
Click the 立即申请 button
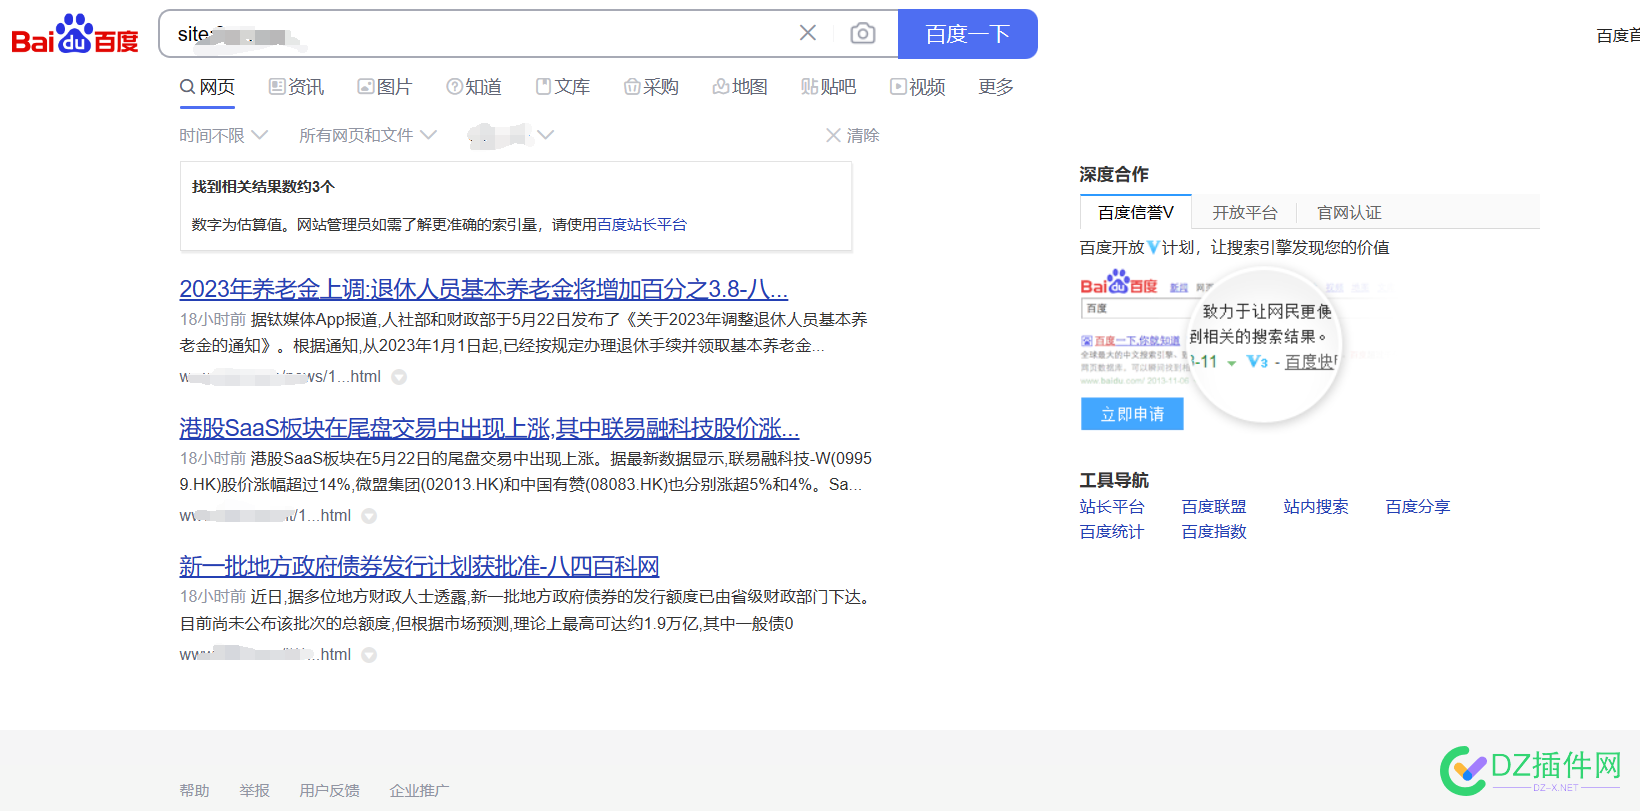[x=1132, y=414]
